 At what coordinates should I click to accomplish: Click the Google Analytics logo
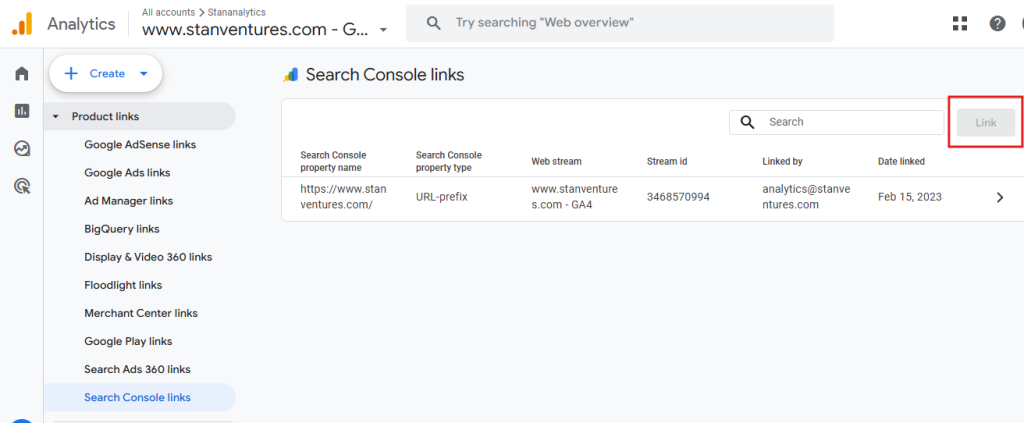22,23
